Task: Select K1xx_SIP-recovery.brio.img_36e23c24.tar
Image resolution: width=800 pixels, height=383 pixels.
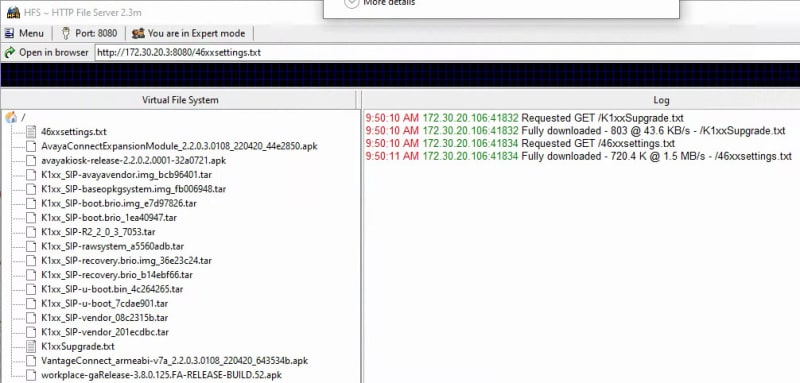Action: coord(127,260)
